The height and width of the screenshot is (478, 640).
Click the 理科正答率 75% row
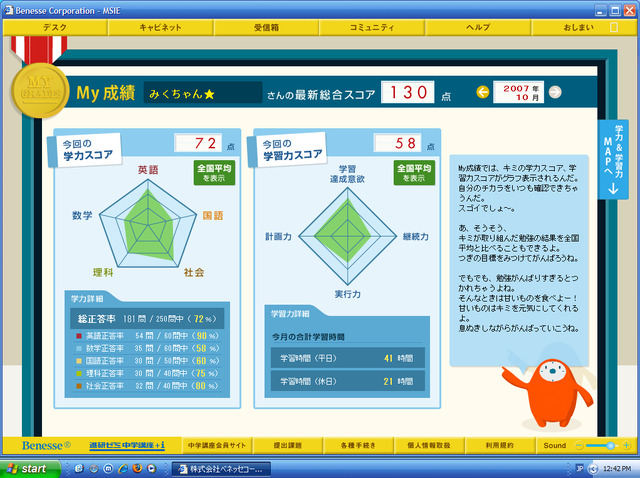(148, 373)
